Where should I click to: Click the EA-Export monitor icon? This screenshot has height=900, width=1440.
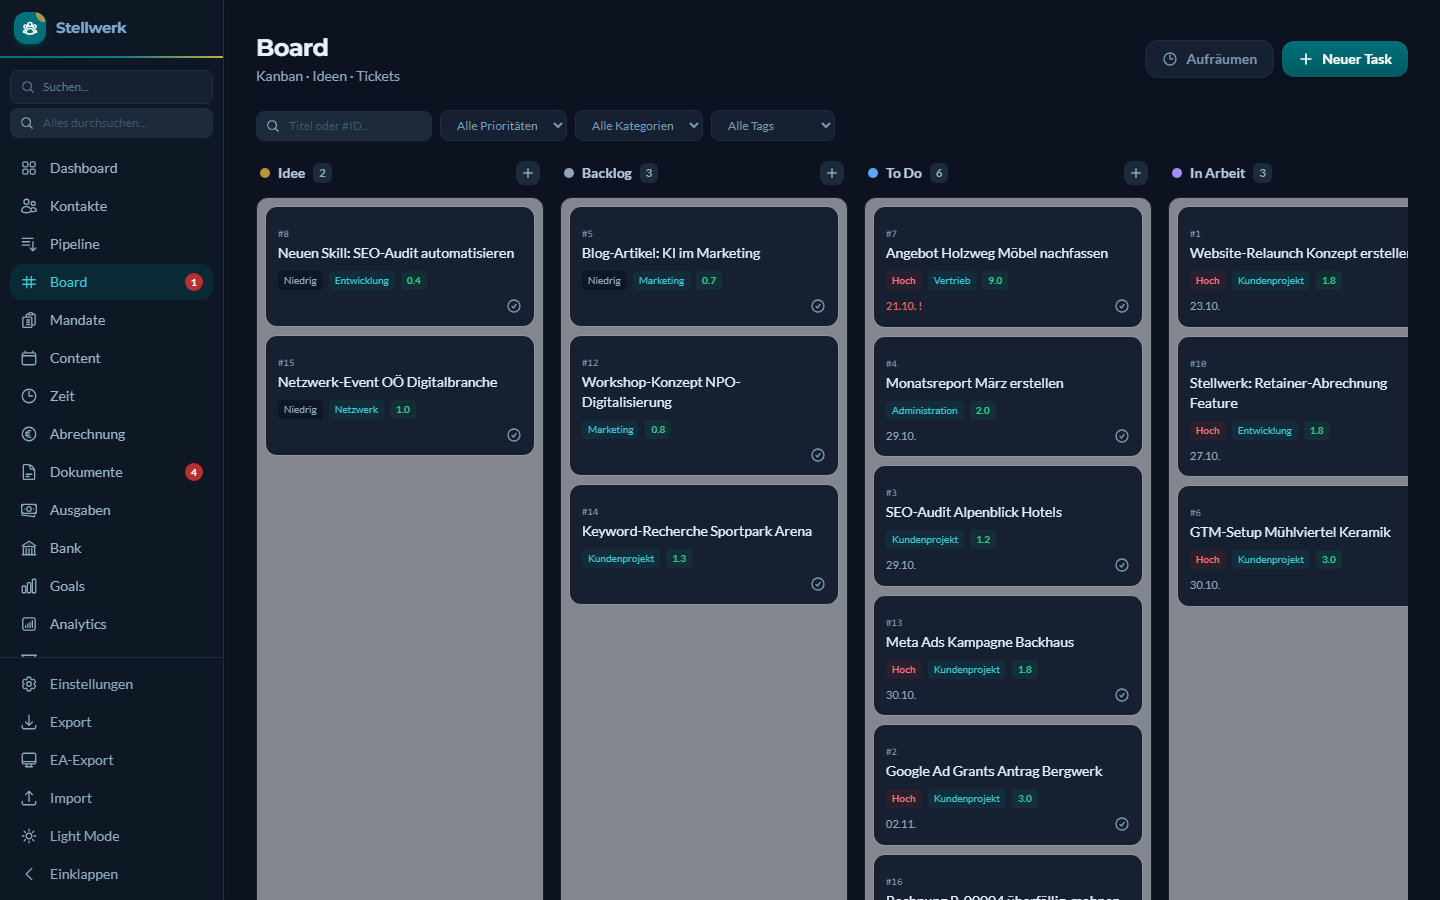pos(29,760)
